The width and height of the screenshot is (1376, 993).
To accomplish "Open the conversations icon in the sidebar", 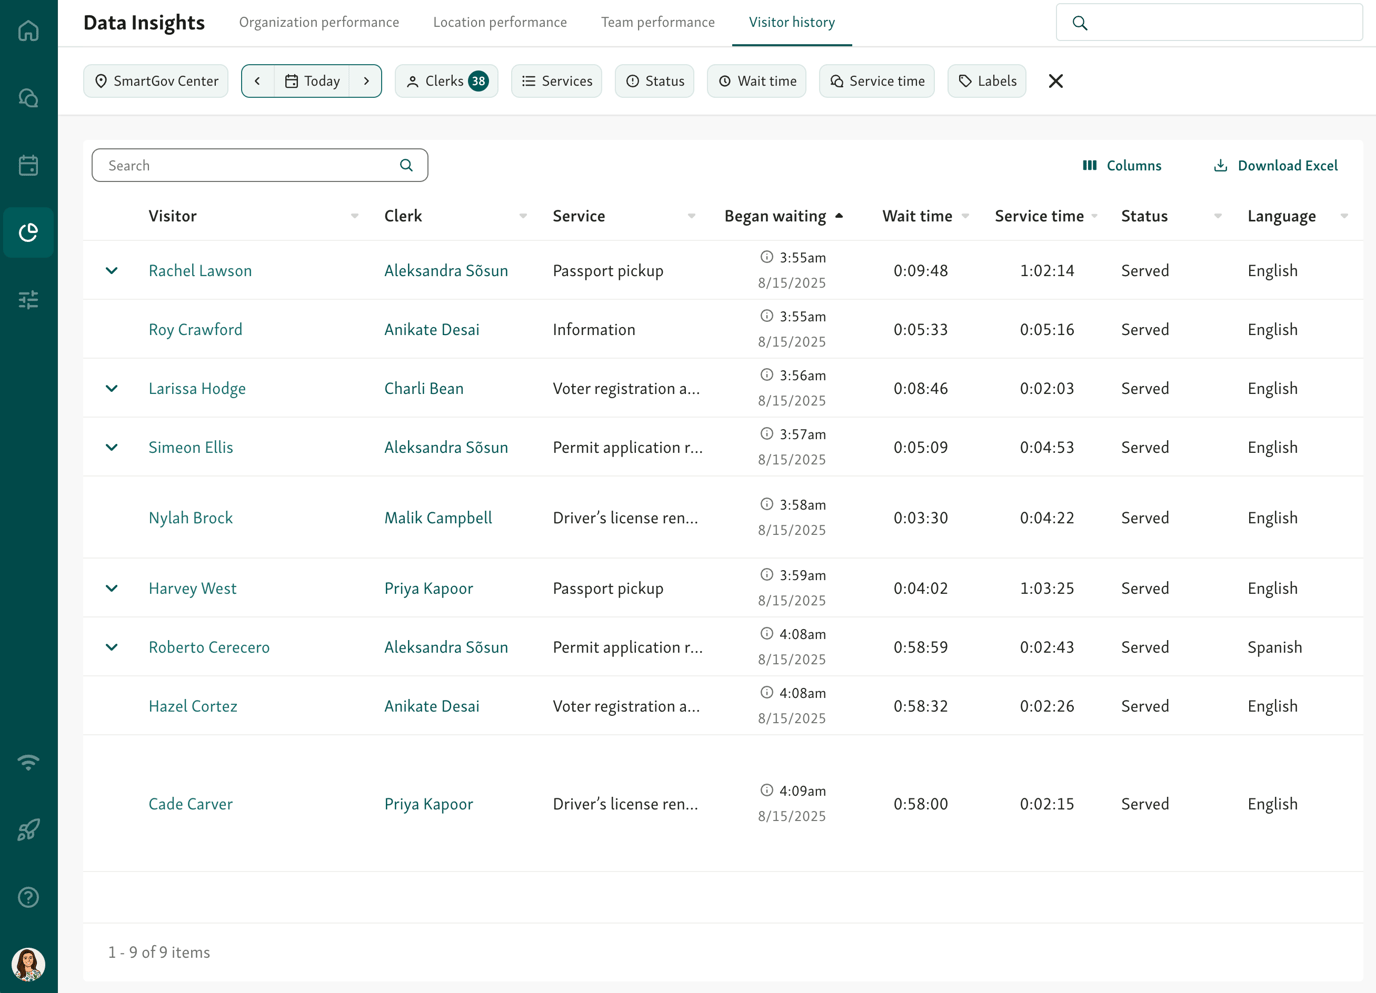I will coord(28,97).
